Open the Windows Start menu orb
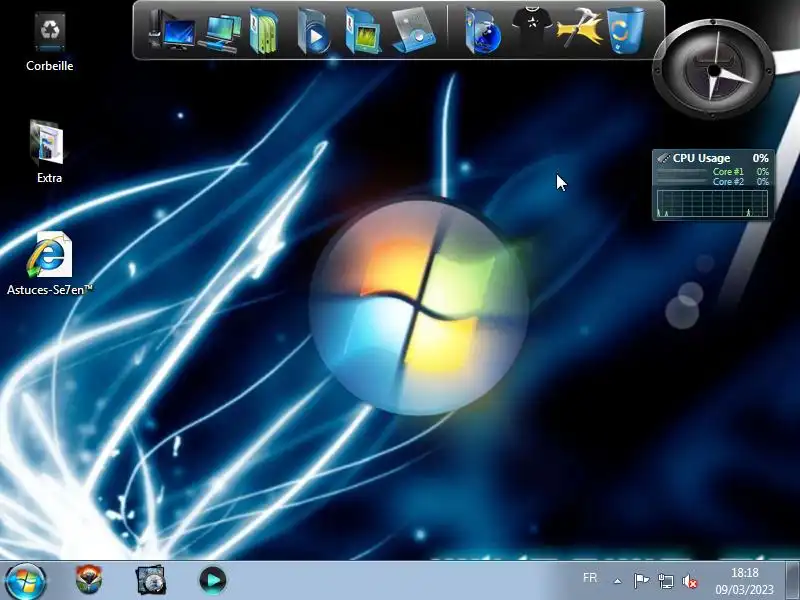The width and height of the screenshot is (800, 600). tap(25, 581)
